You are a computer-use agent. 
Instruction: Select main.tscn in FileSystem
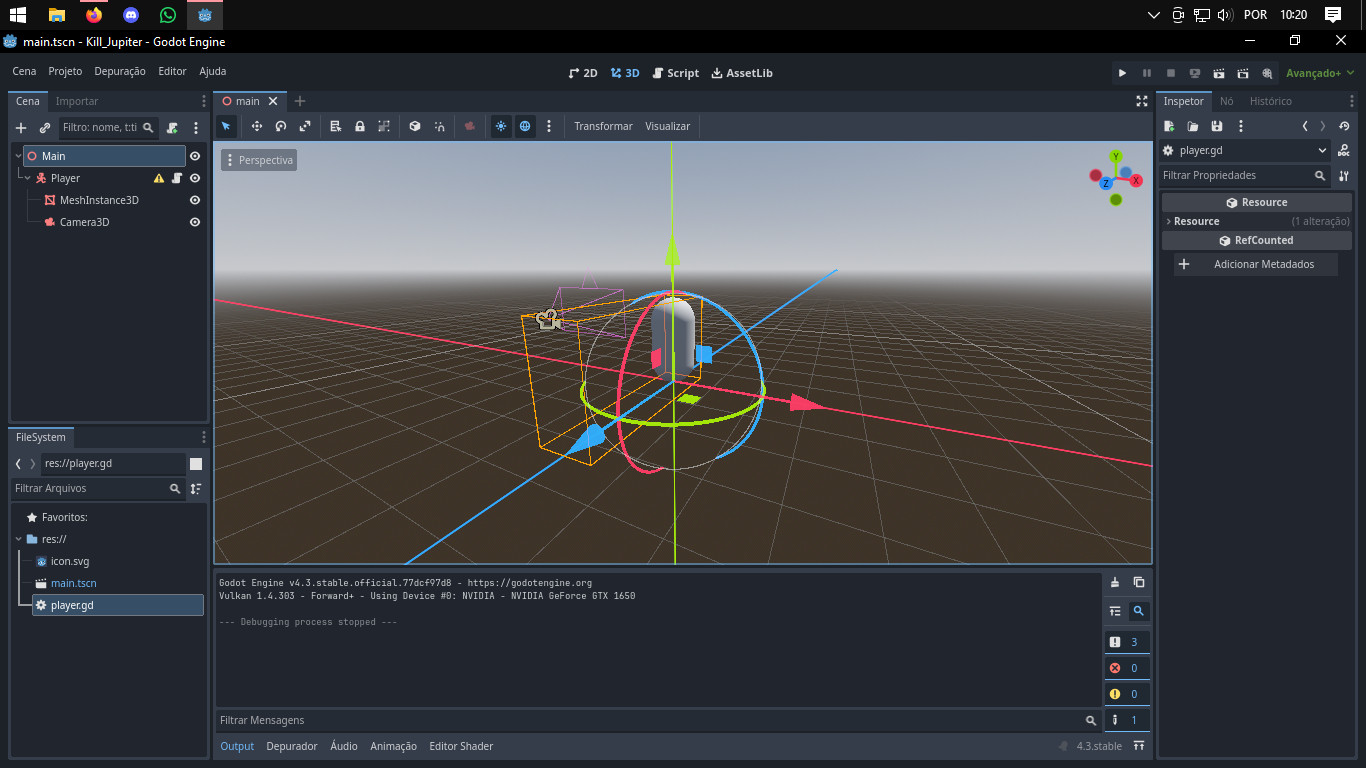pyautogui.click(x=73, y=583)
